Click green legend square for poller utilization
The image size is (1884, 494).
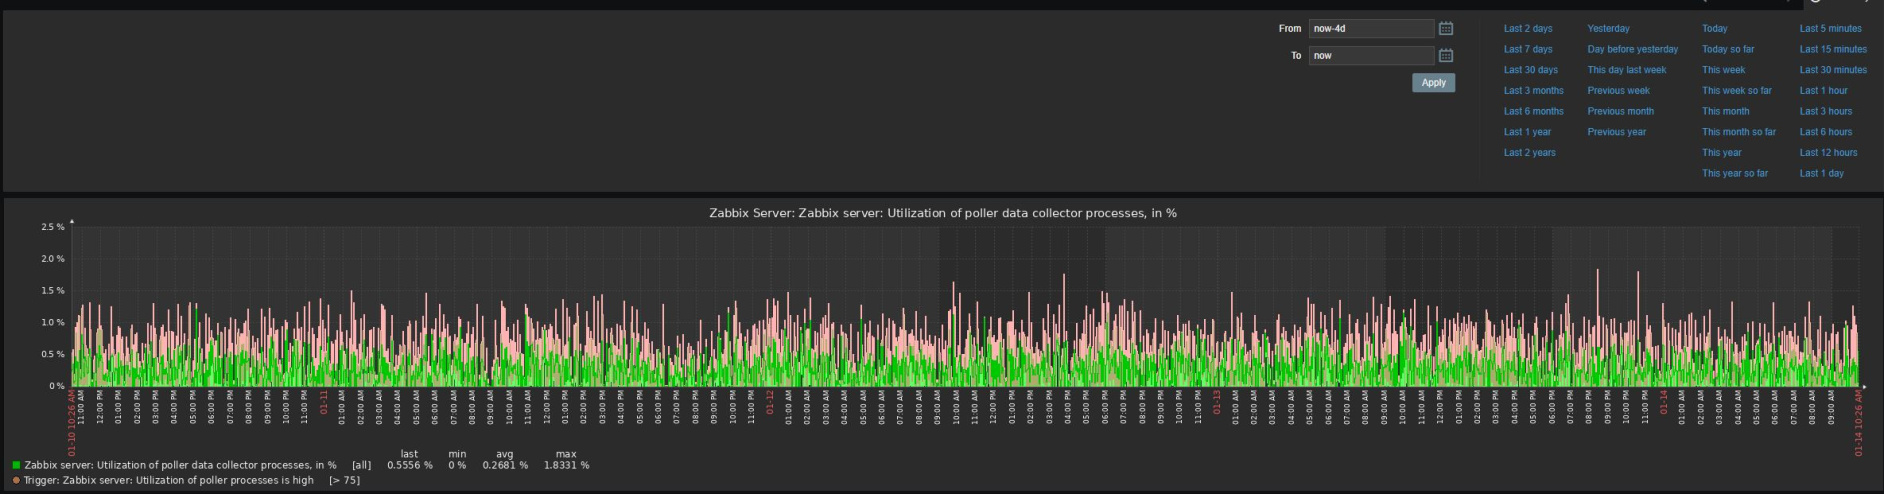(16, 465)
